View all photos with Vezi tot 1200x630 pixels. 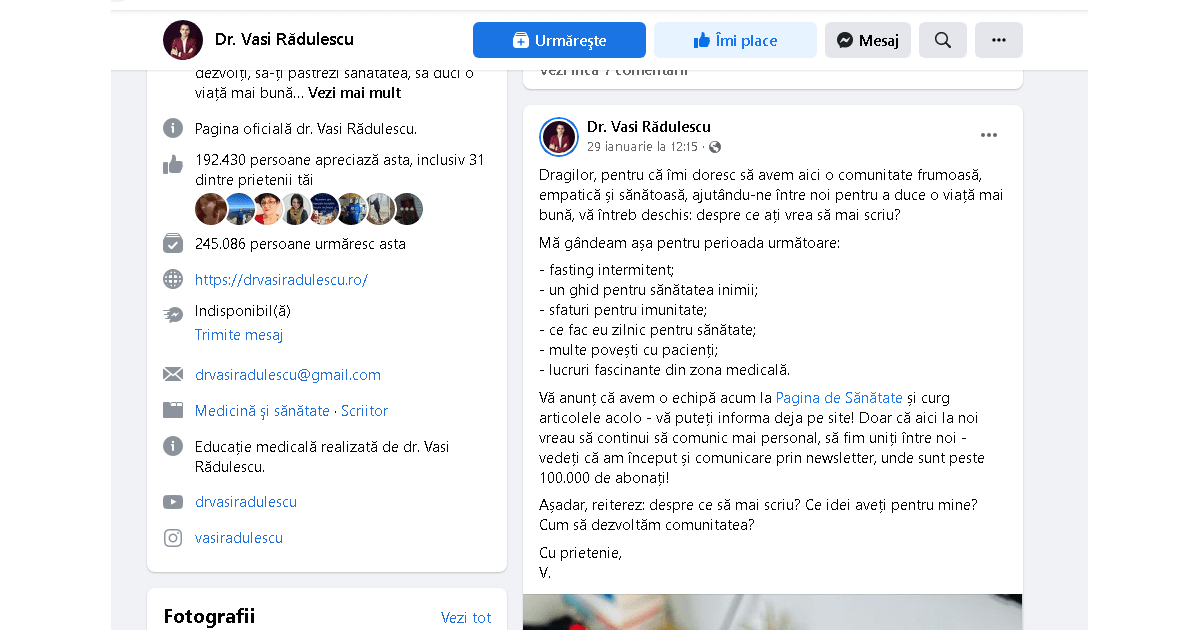466,618
